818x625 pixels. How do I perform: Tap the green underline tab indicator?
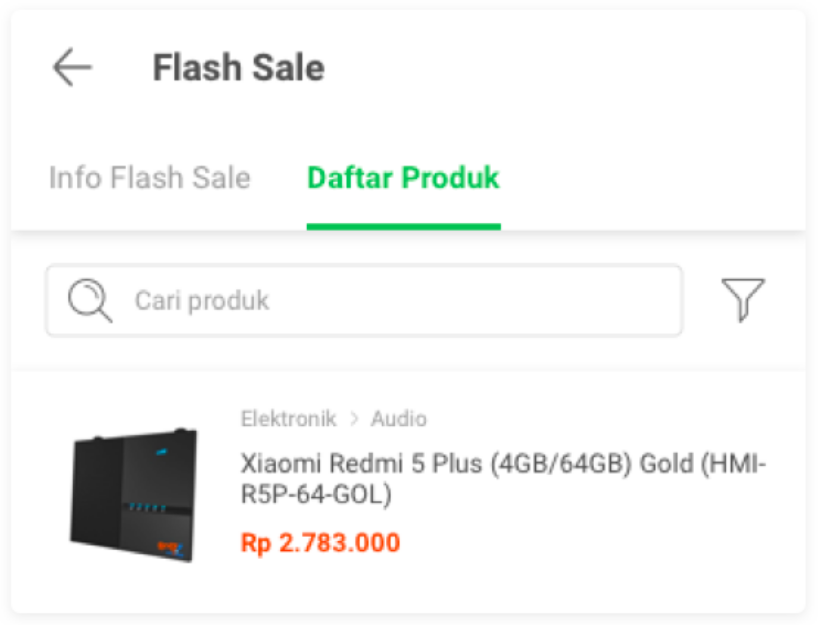click(x=403, y=227)
